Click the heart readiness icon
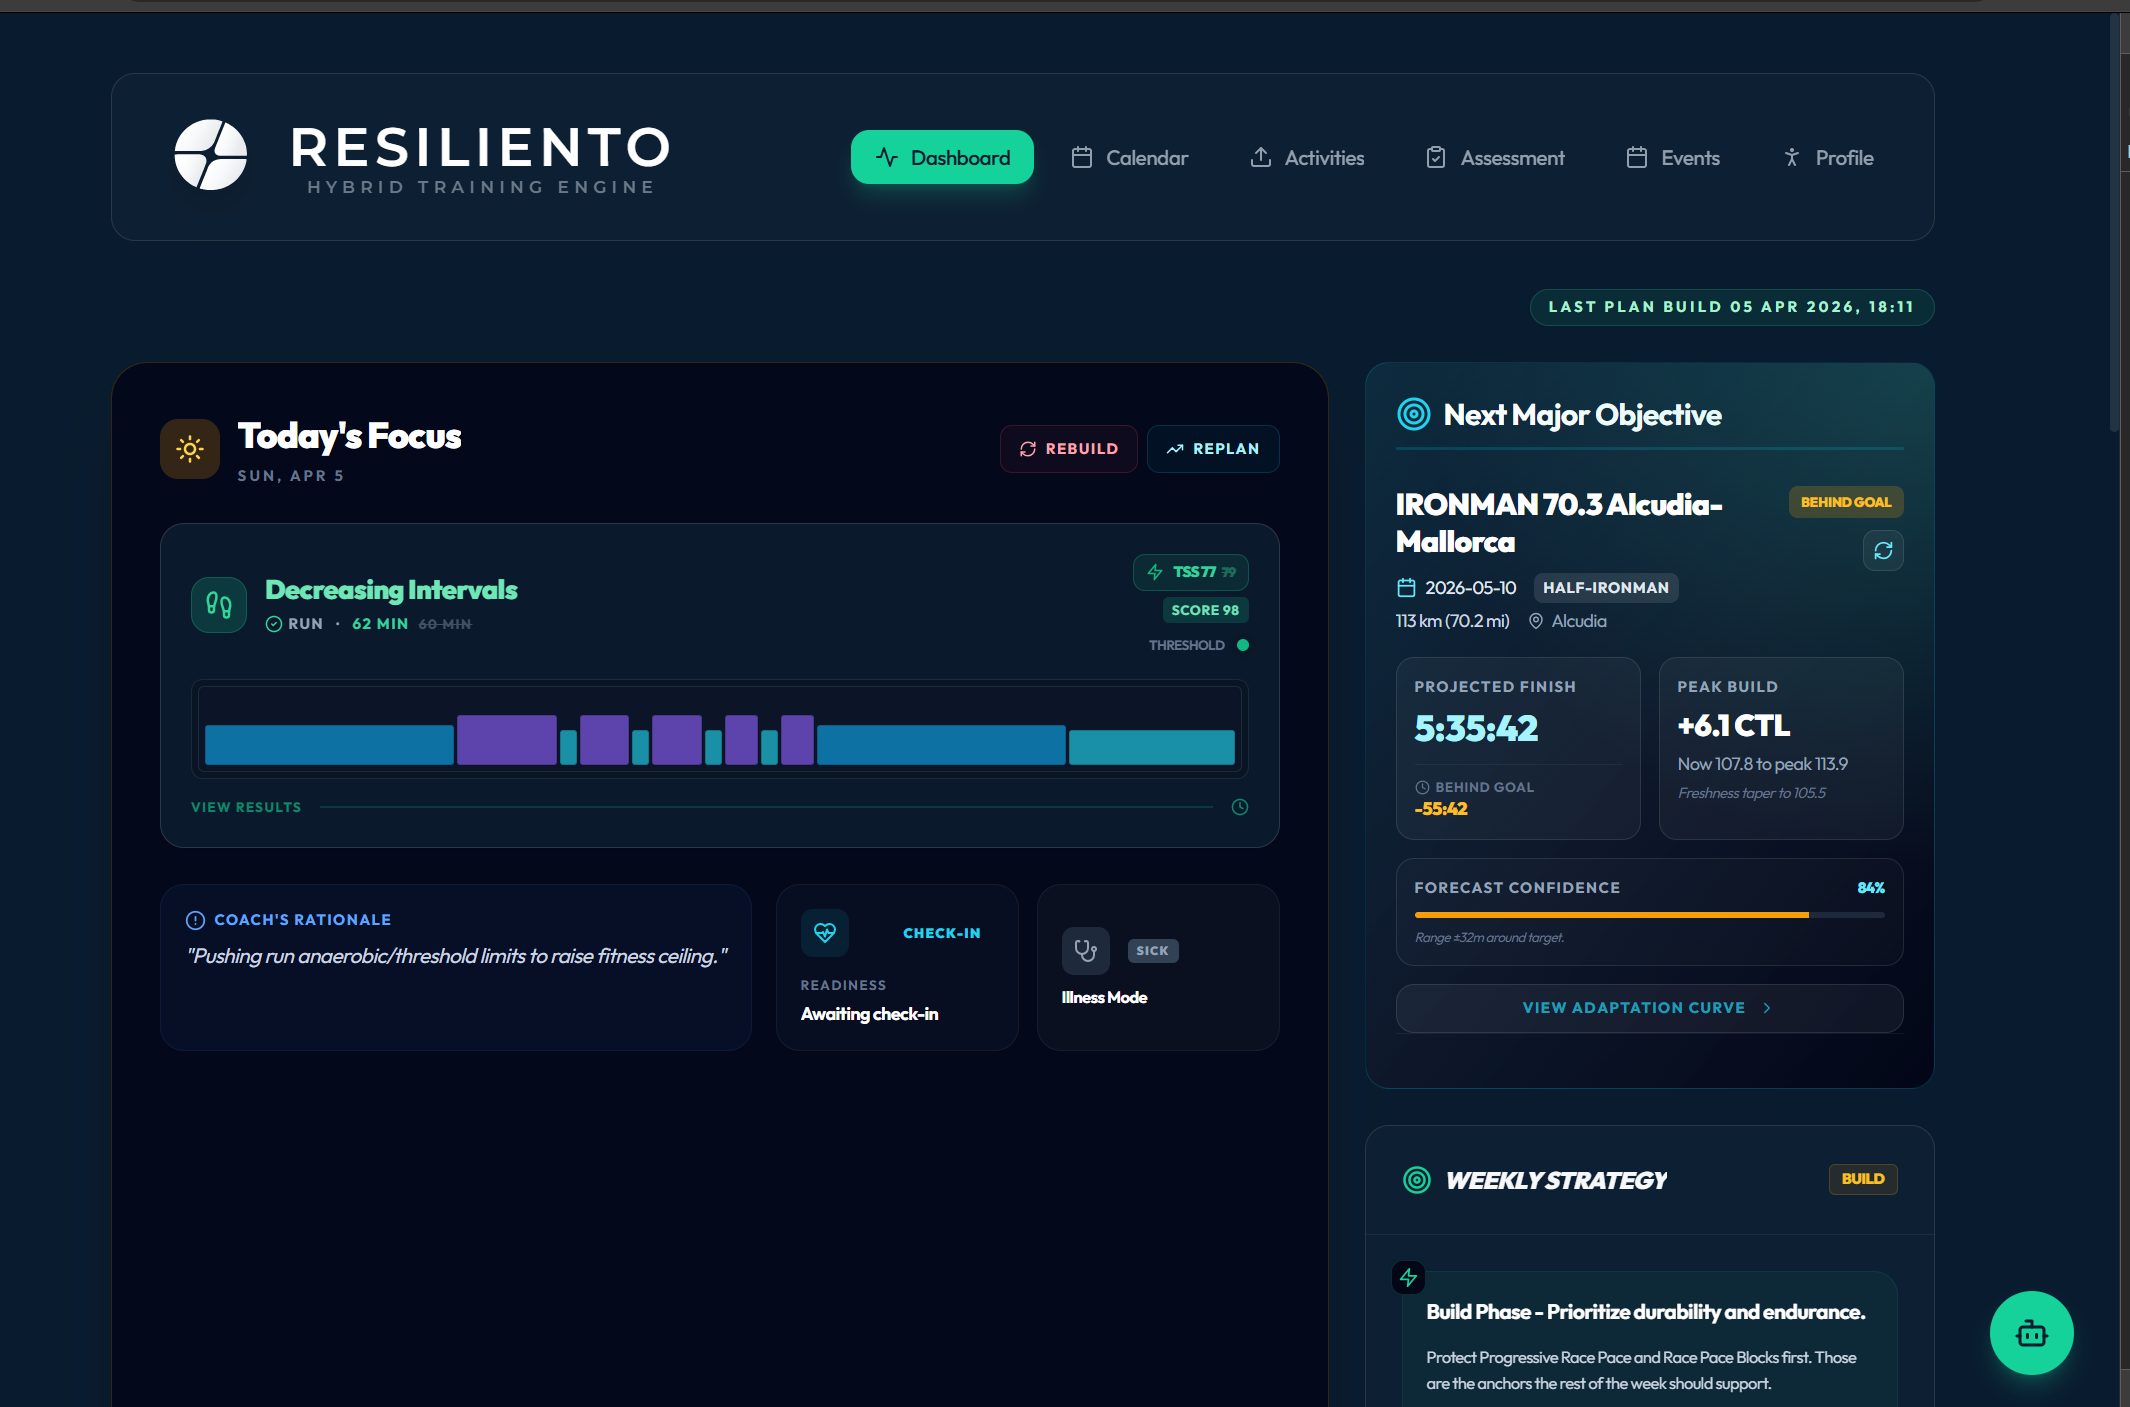 [x=825, y=933]
